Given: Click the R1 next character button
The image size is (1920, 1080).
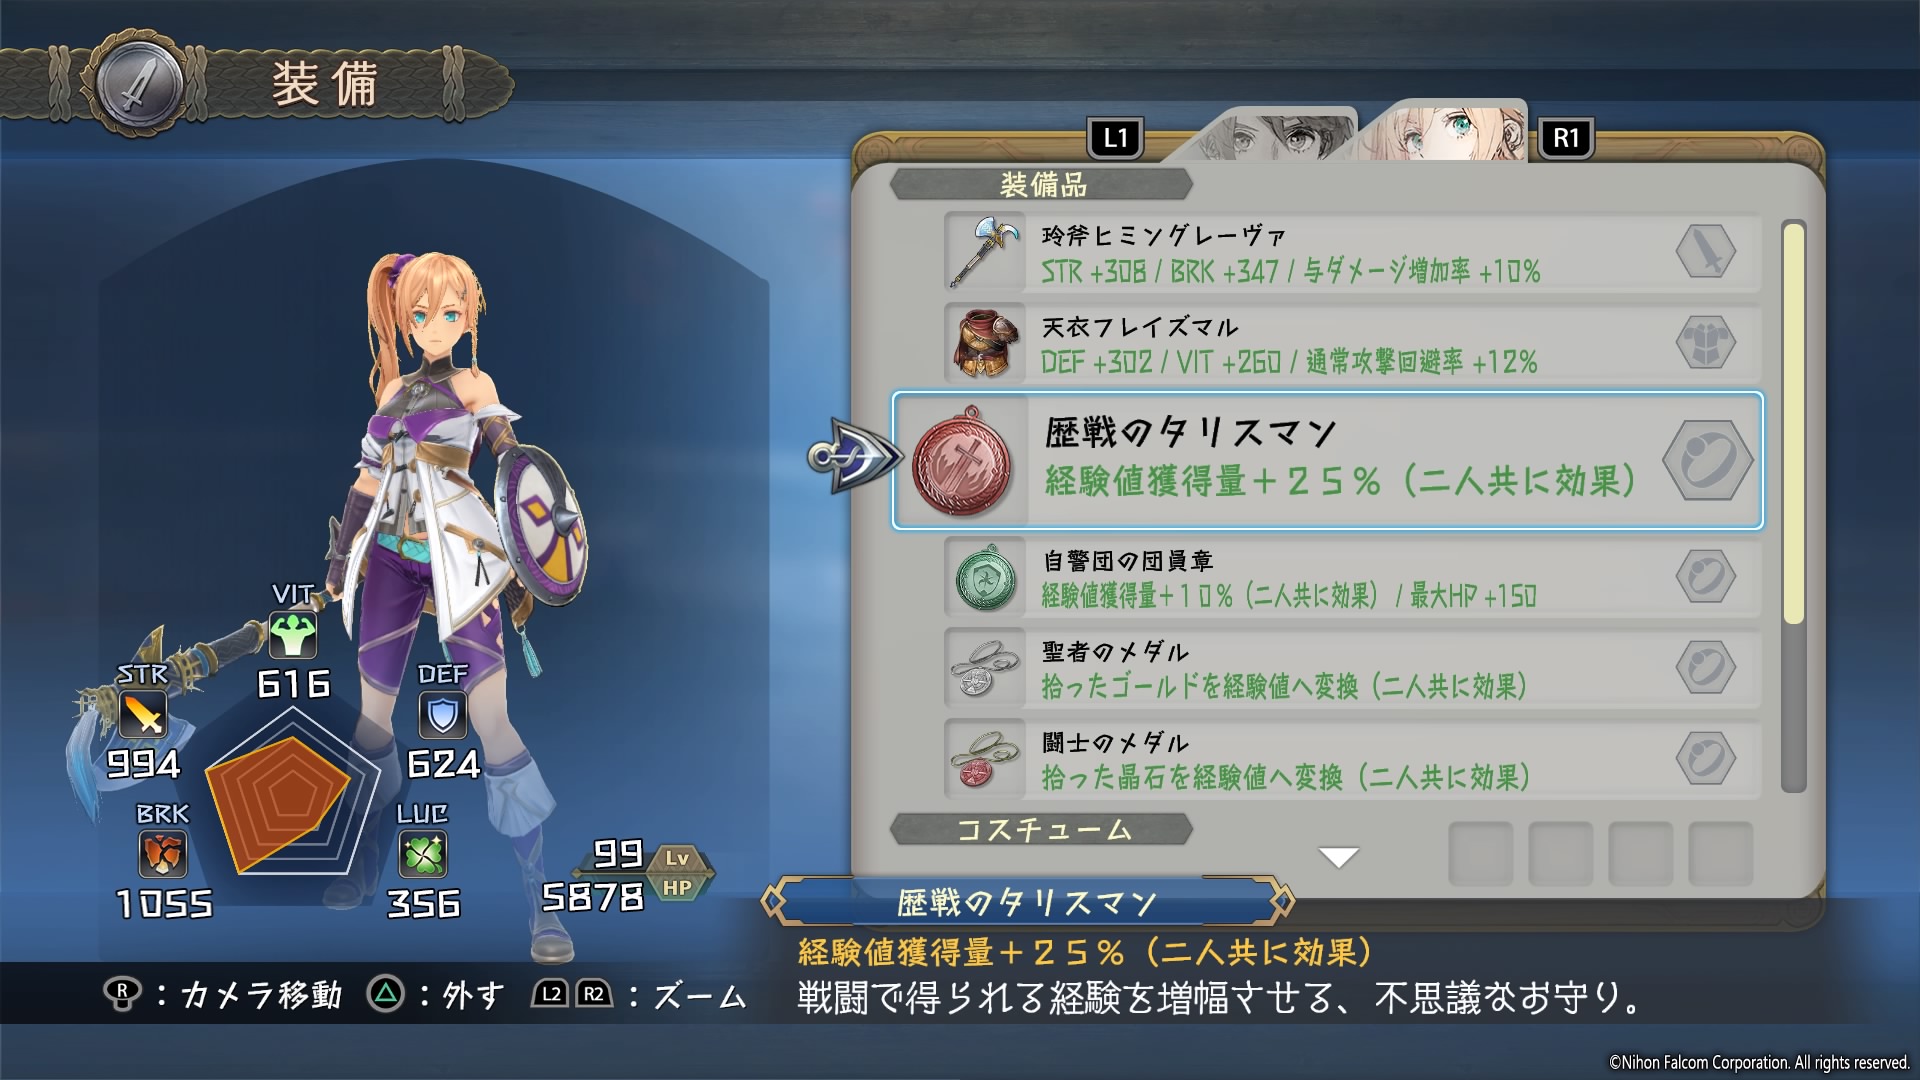Looking at the screenshot, I should [x=1566, y=138].
